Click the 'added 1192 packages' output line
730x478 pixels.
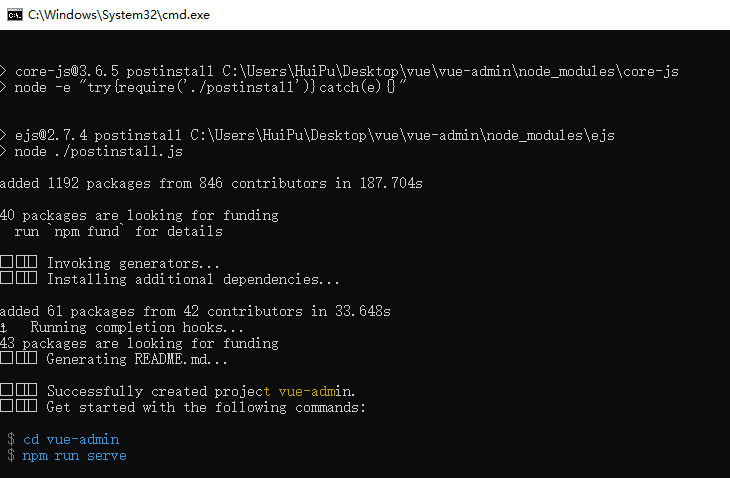tap(211, 183)
